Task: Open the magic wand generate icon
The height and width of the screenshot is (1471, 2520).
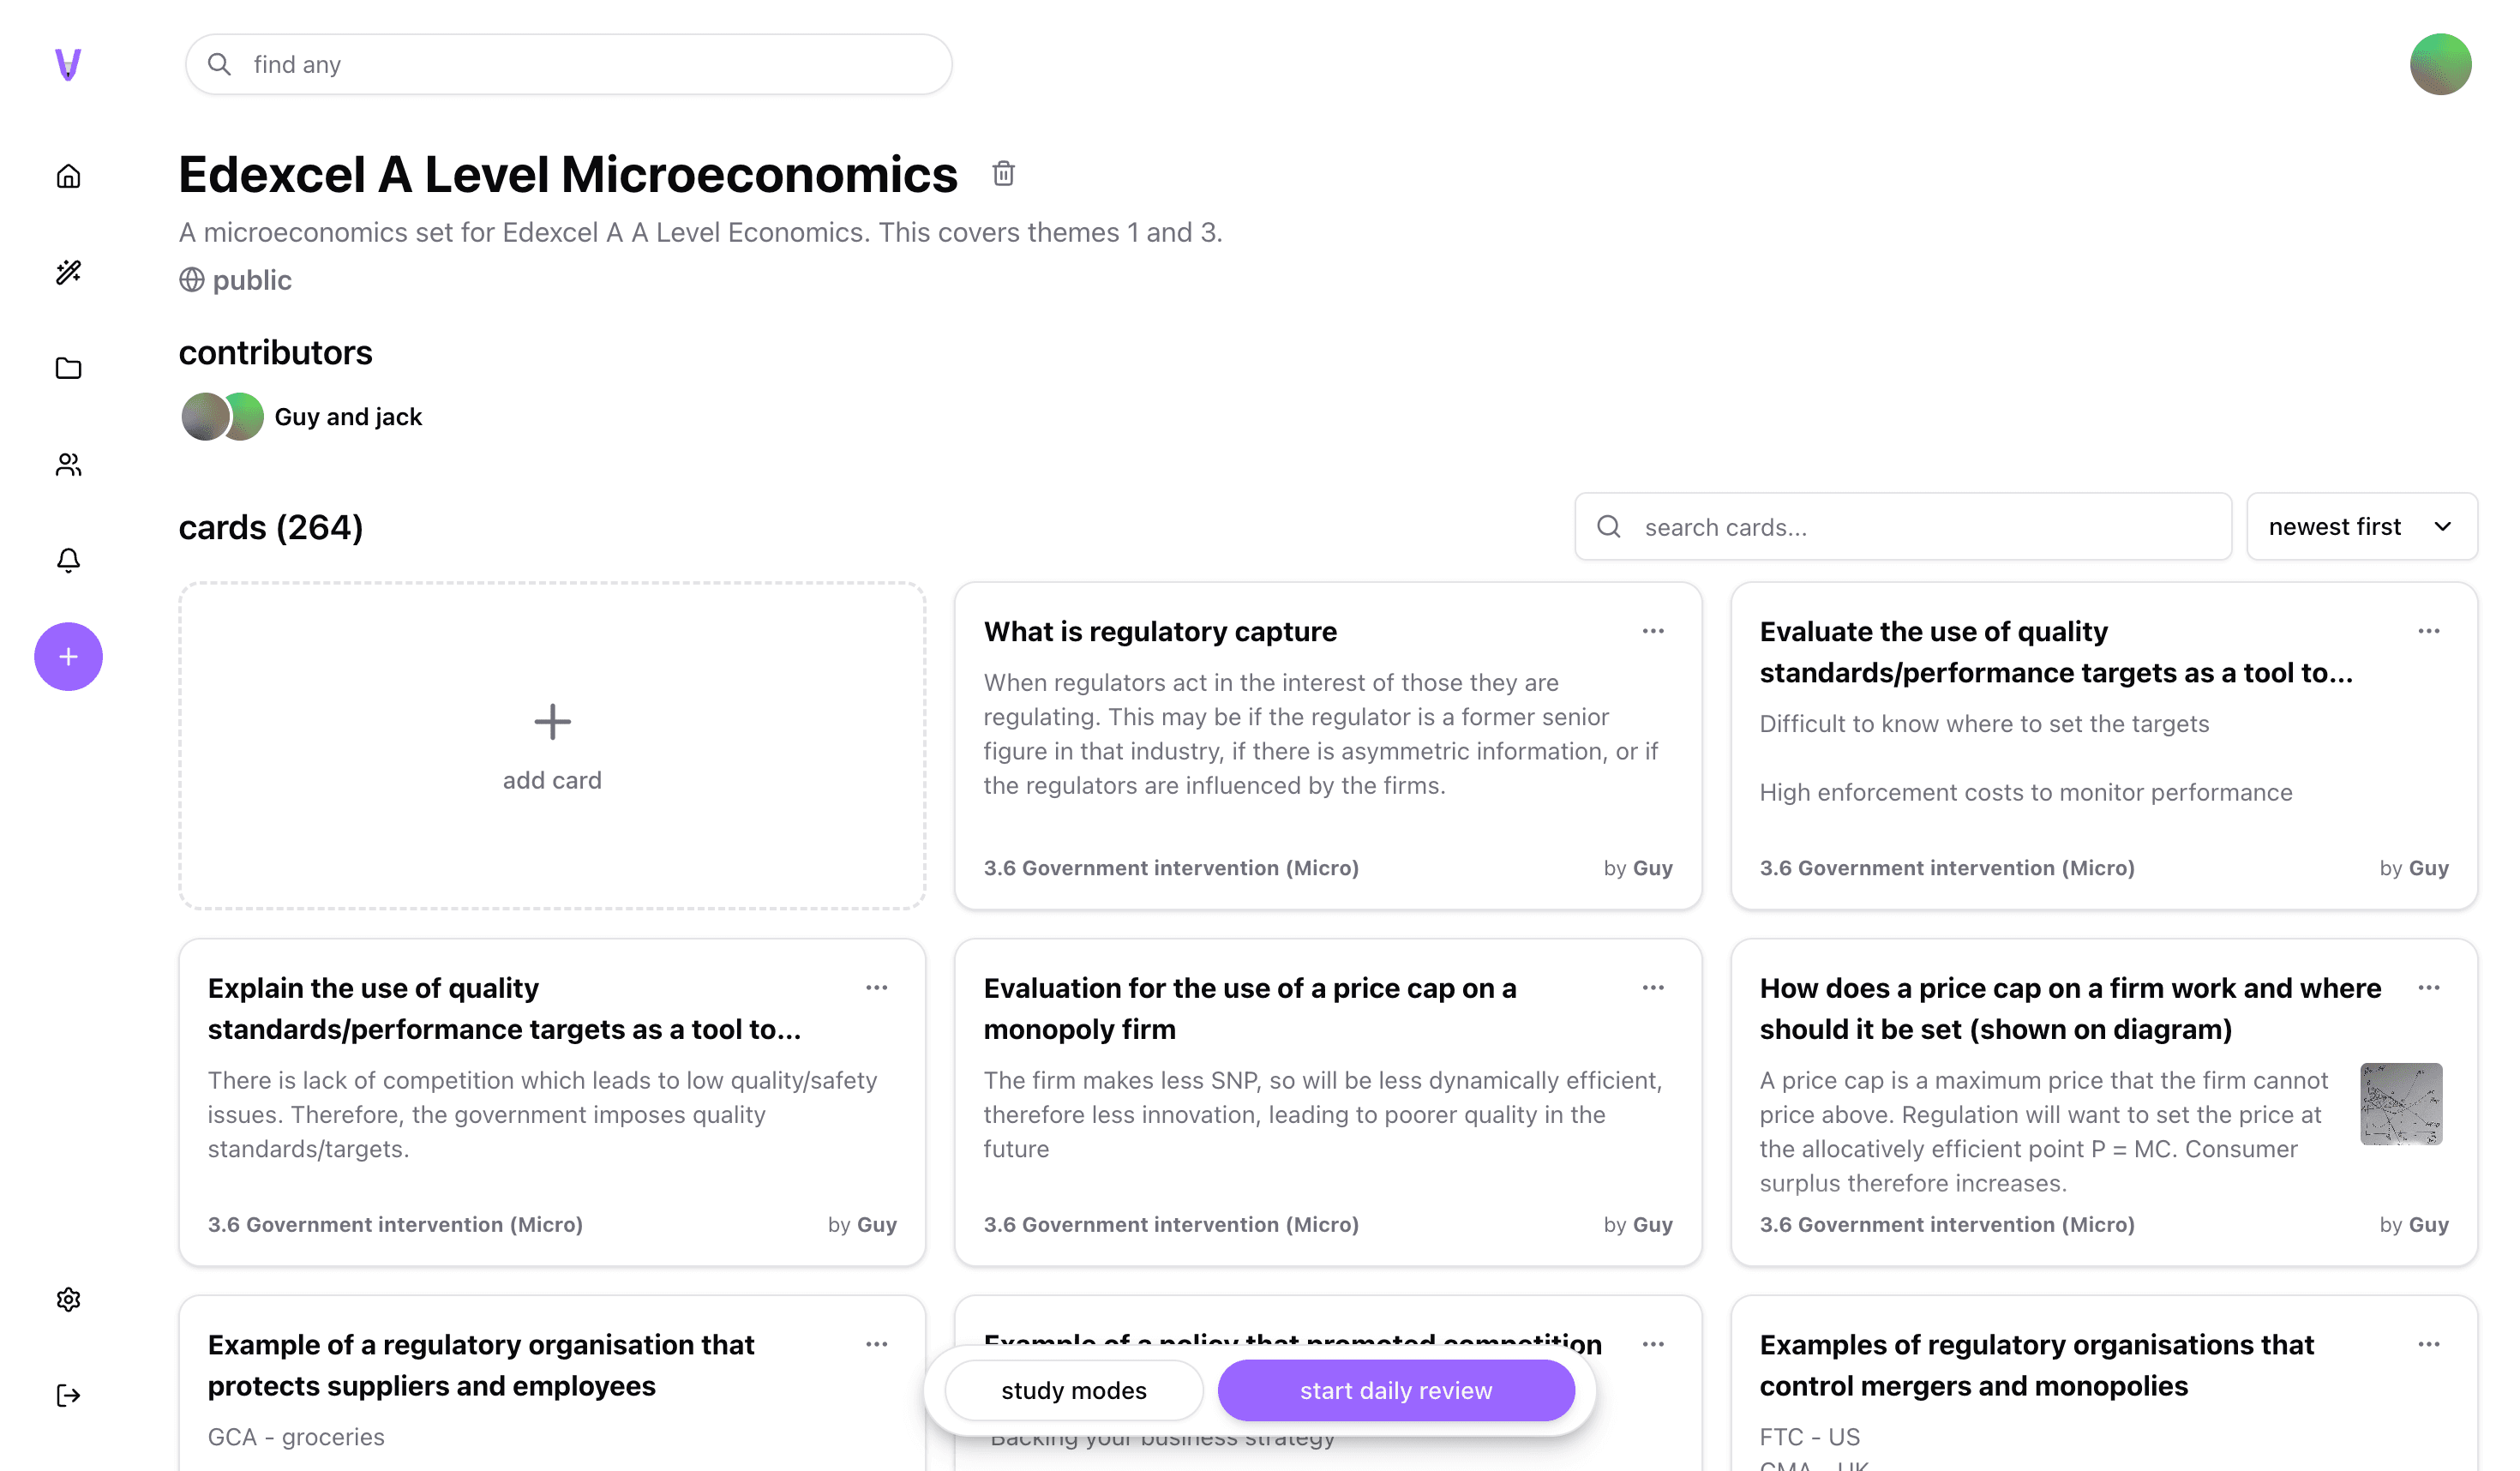Action: coord(68,272)
